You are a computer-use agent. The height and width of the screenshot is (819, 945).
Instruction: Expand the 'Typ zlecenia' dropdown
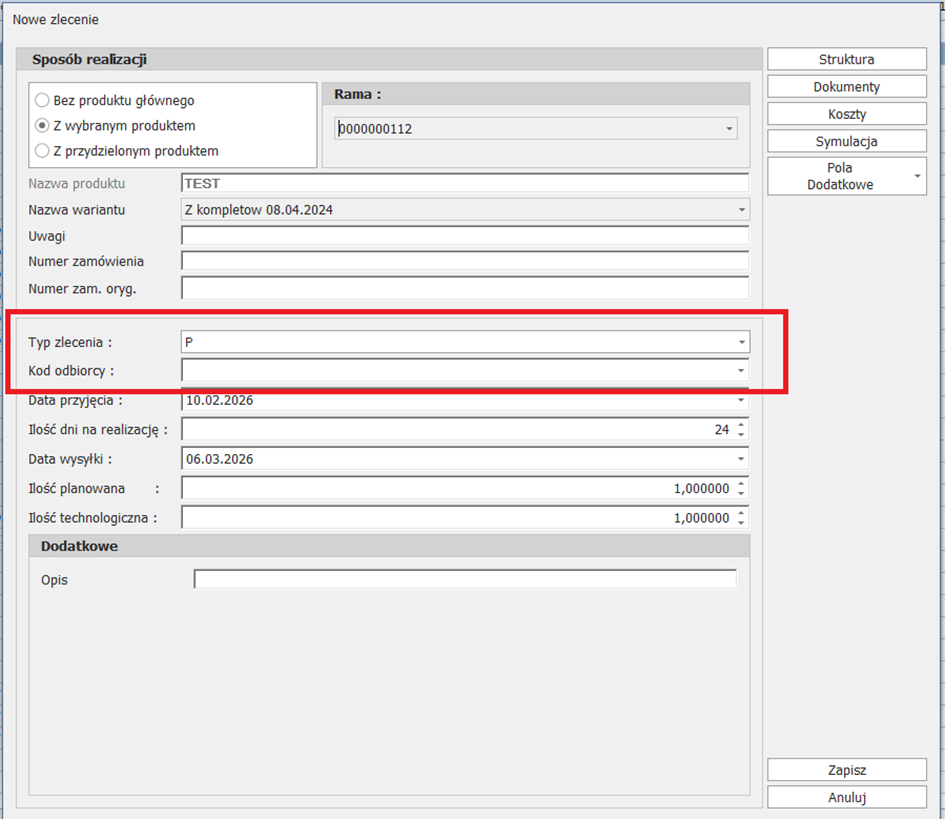pos(741,342)
